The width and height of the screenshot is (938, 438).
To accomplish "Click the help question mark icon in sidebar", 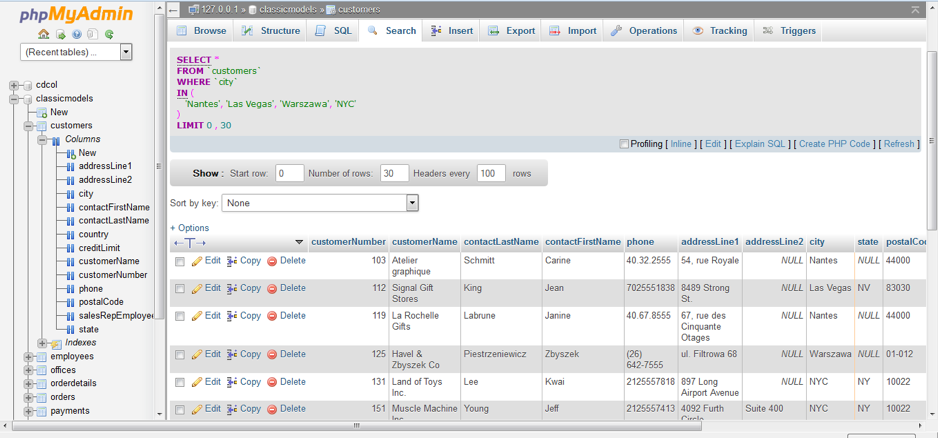I will (x=77, y=34).
